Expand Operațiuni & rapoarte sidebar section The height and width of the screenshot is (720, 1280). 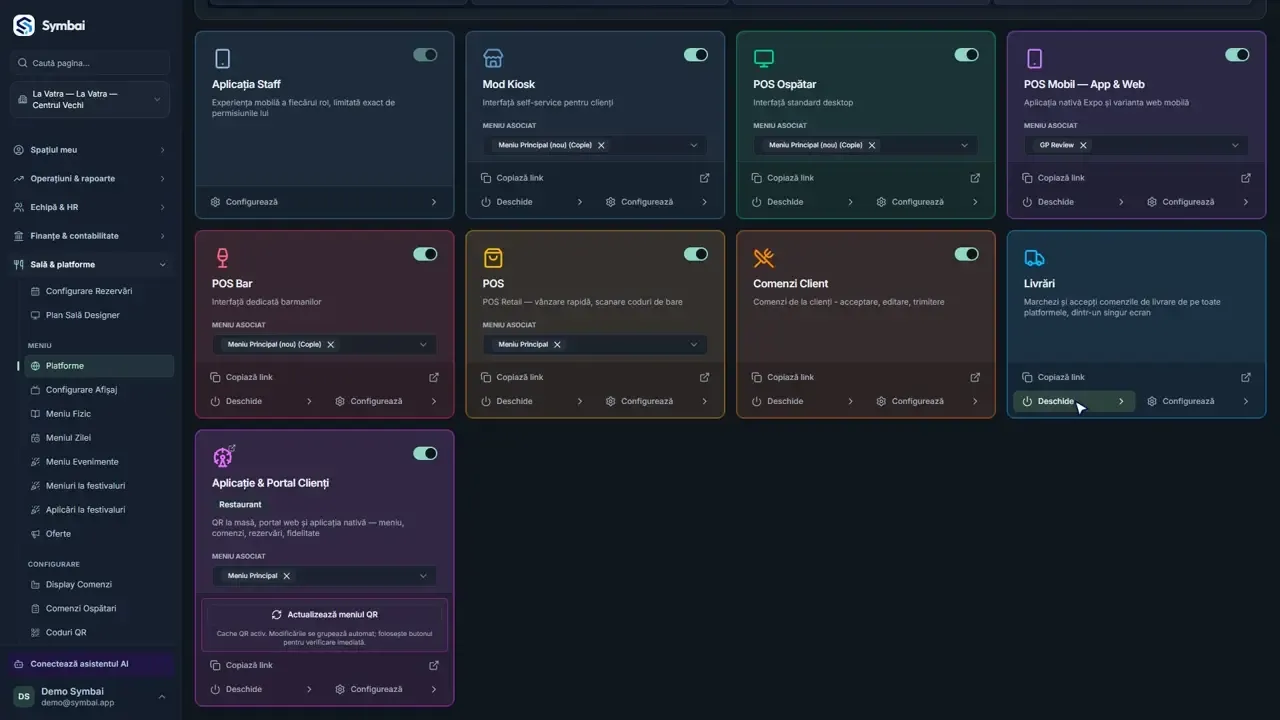[90, 178]
